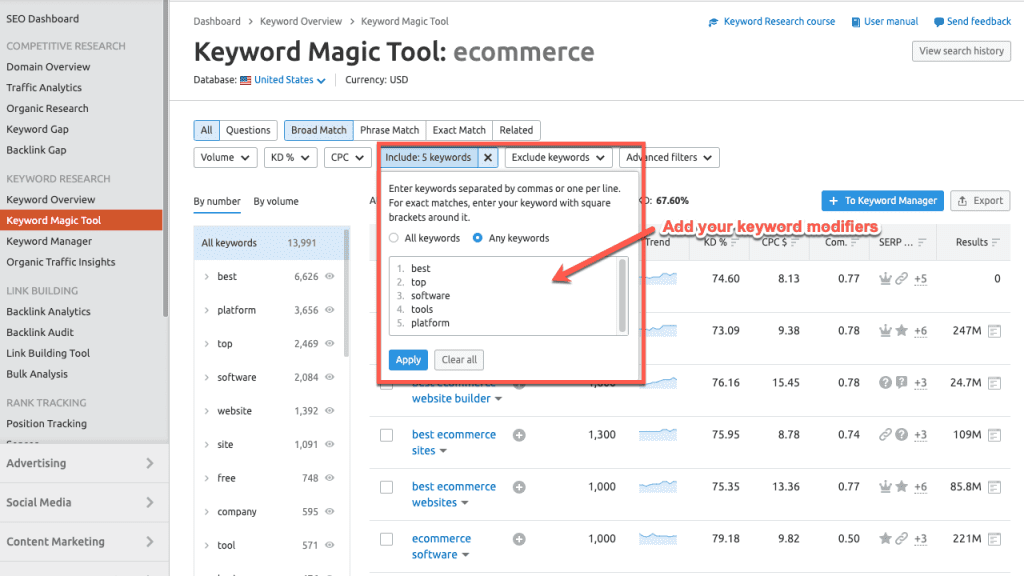Click plus icon beside 'best ecommerce sites'

(519, 435)
